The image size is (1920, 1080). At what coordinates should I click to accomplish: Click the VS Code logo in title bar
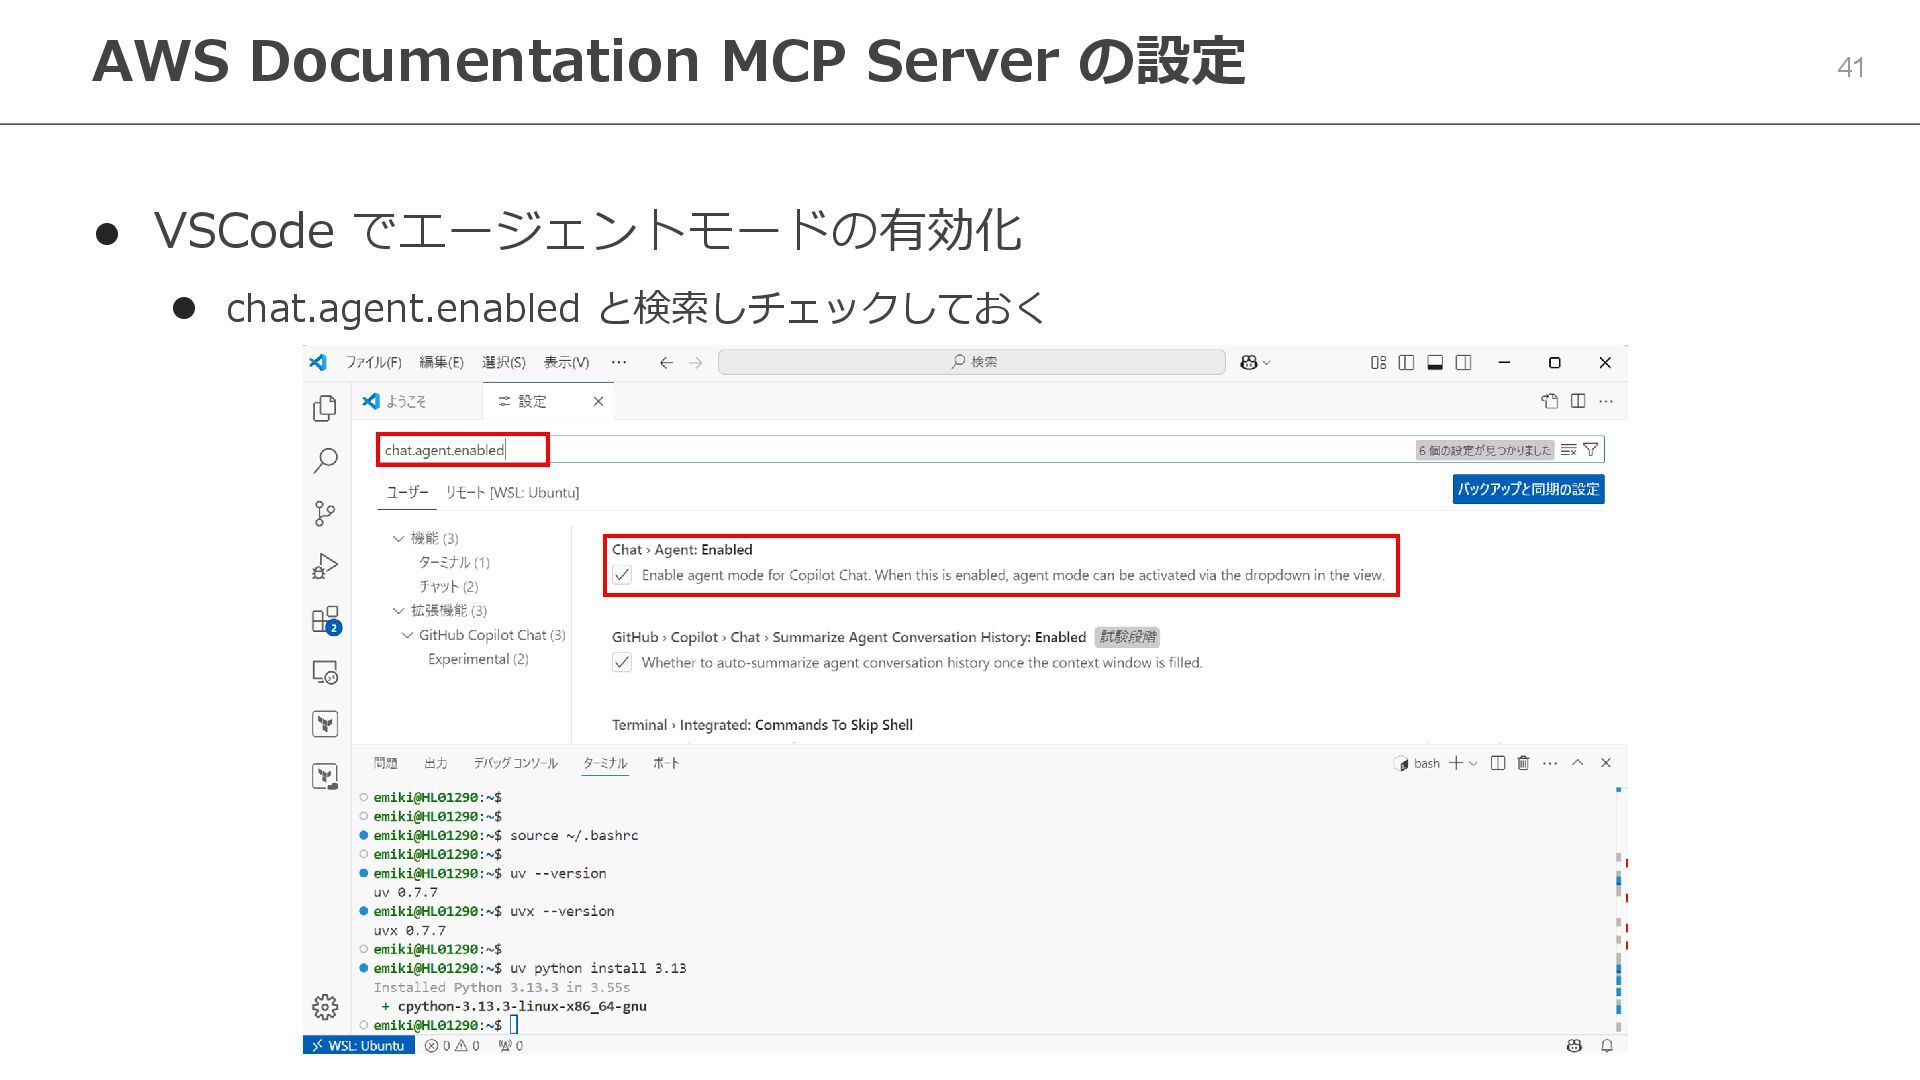pos(318,362)
